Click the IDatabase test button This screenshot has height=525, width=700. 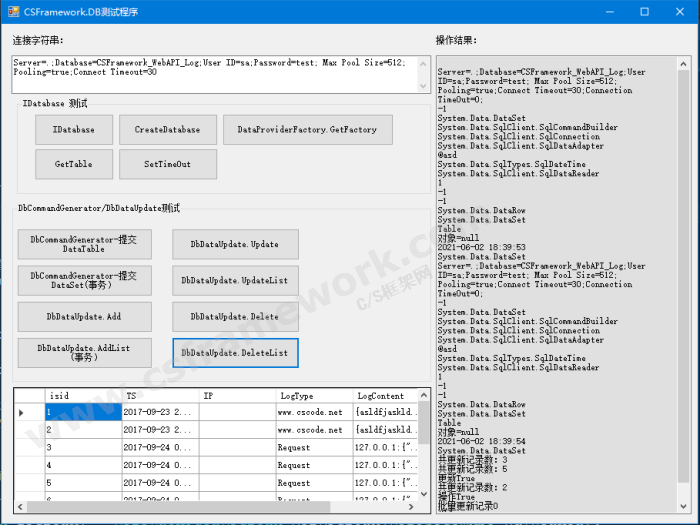click(74, 130)
